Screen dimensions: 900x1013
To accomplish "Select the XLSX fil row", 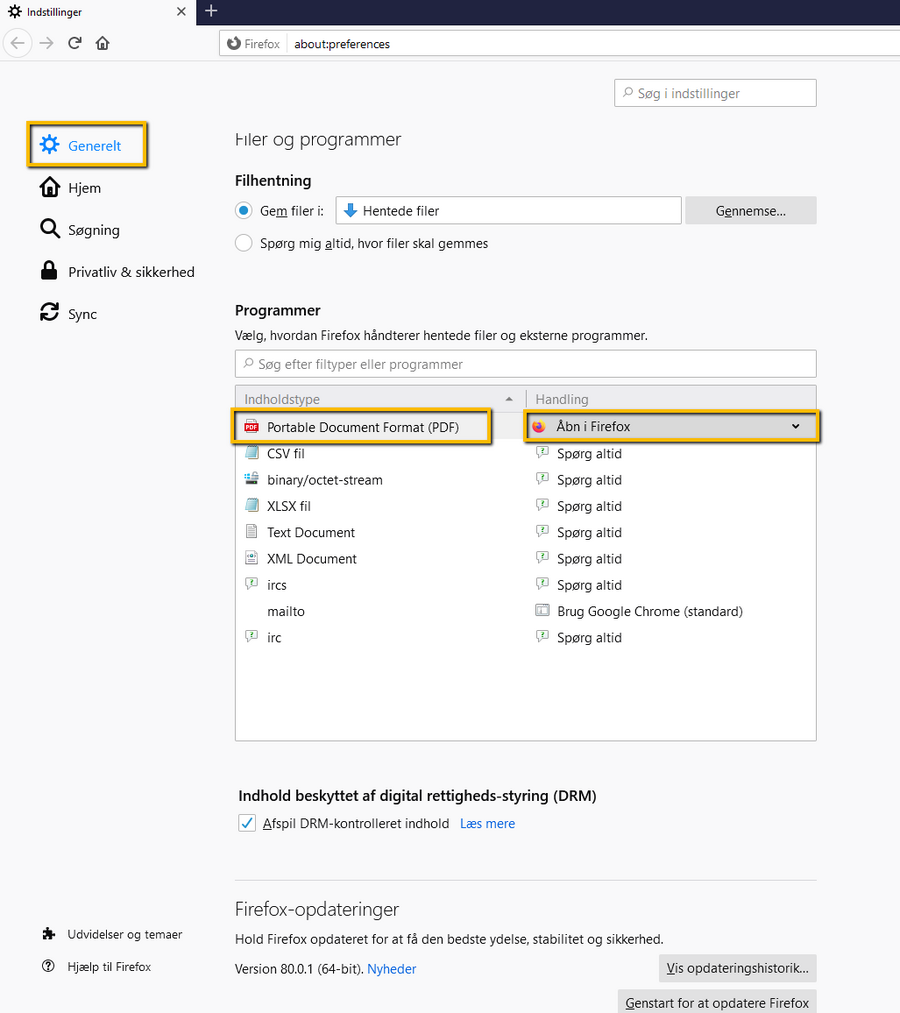I will point(526,506).
